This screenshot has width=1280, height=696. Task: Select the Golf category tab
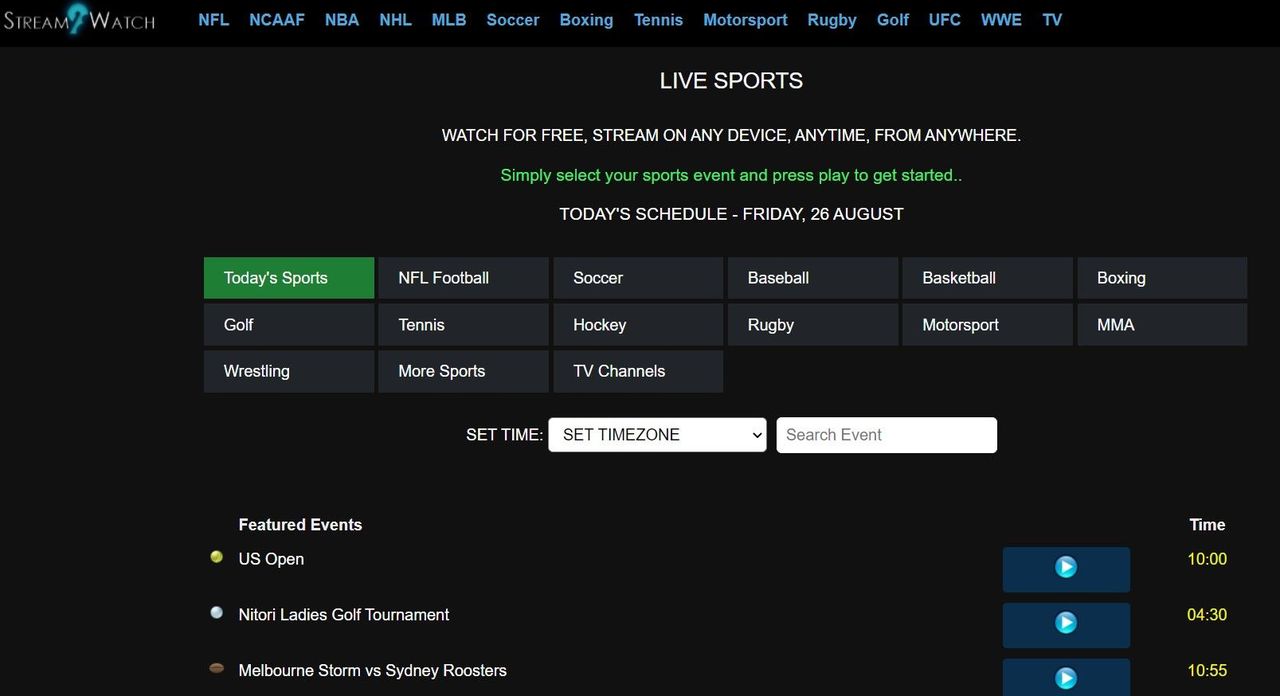[289, 325]
